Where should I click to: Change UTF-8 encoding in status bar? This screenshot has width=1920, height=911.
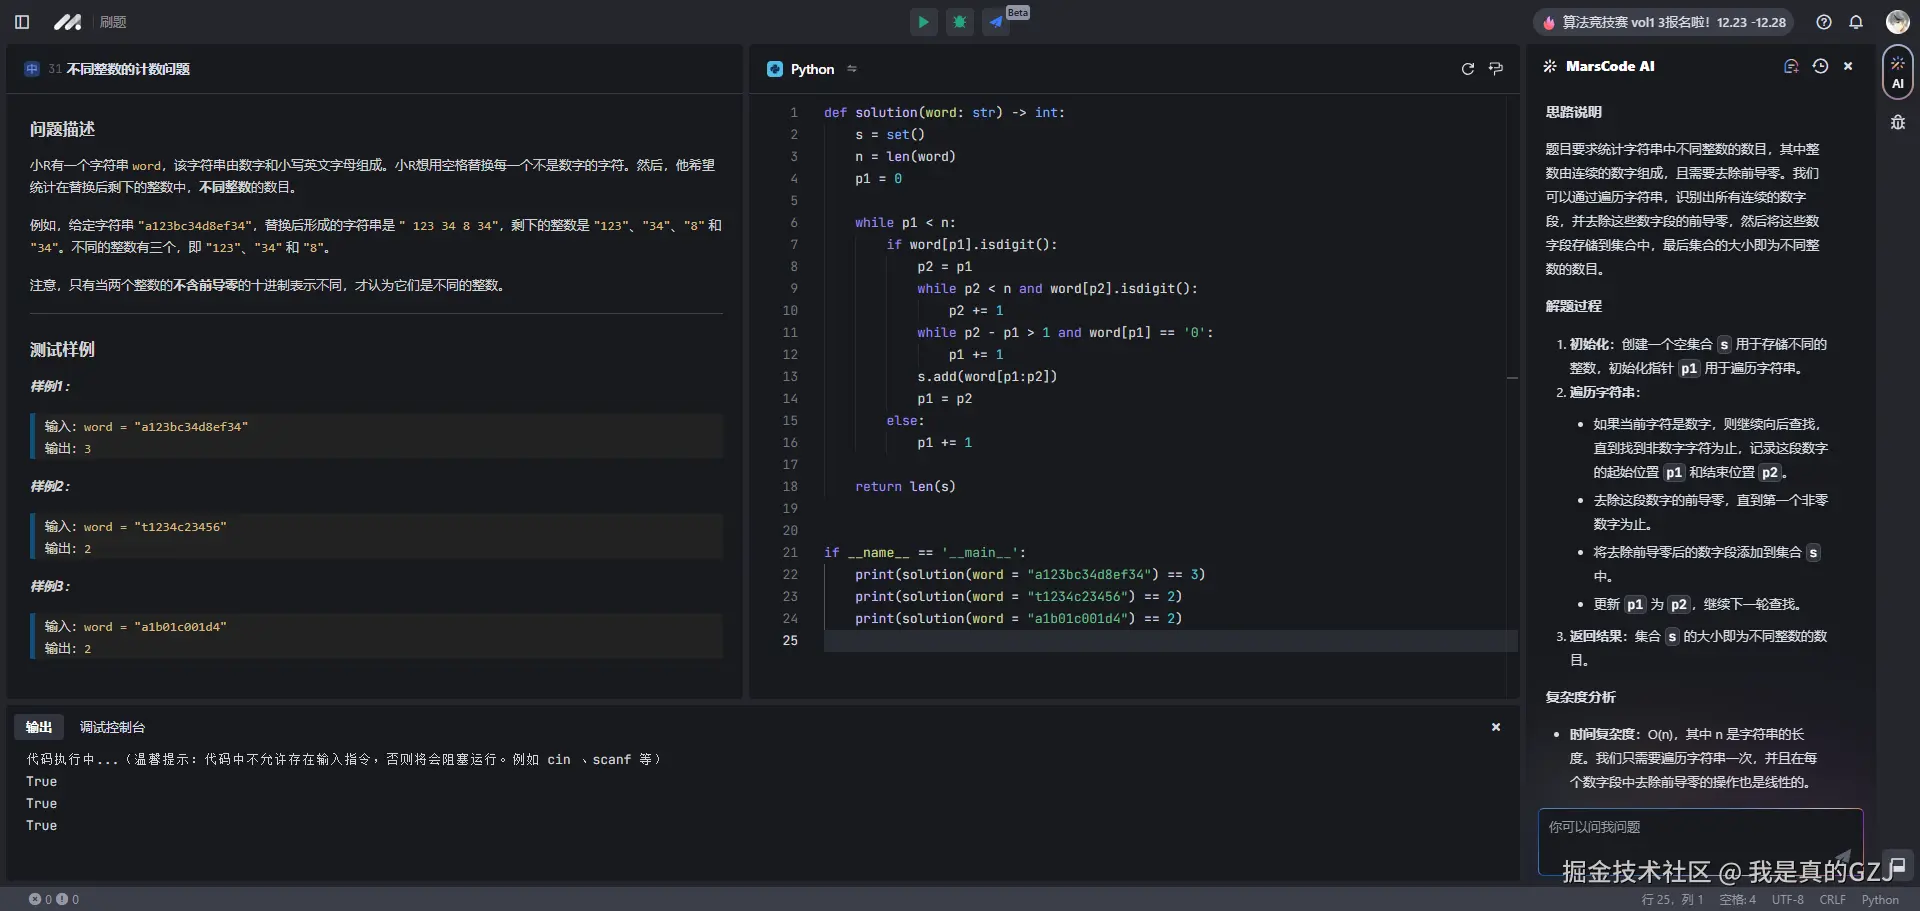coord(1787,900)
